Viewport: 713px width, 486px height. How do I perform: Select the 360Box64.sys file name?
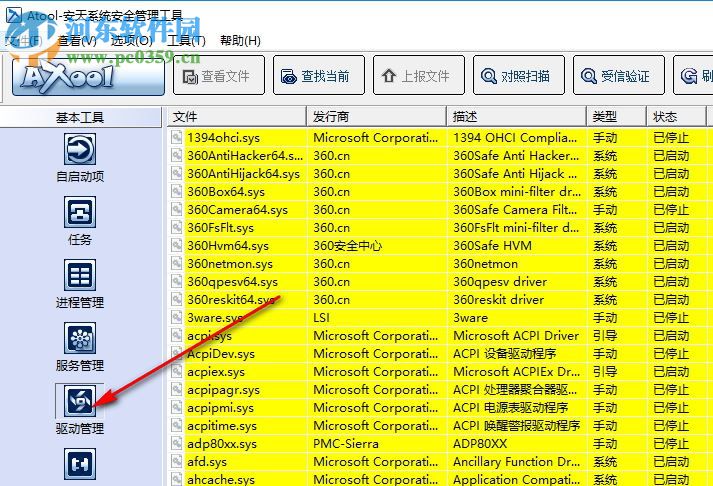click(226, 192)
